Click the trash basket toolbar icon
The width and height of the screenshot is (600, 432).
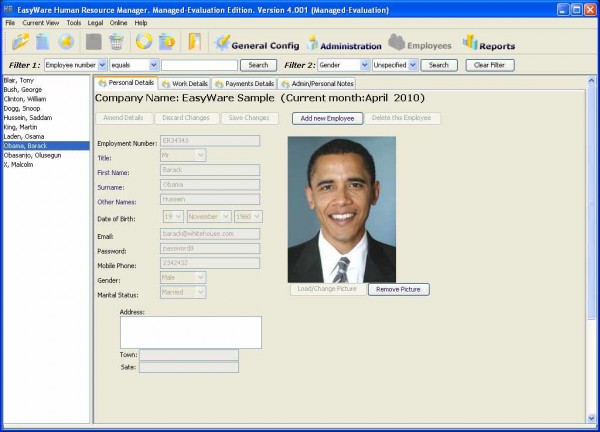pos(116,41)
